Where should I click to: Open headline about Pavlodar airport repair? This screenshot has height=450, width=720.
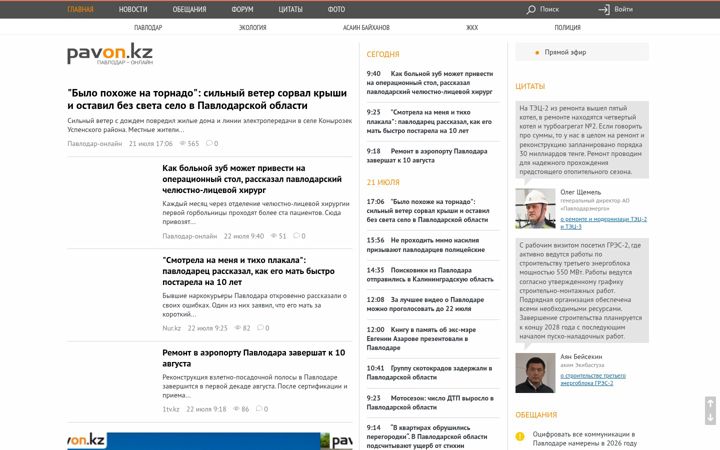coord(253,358)
